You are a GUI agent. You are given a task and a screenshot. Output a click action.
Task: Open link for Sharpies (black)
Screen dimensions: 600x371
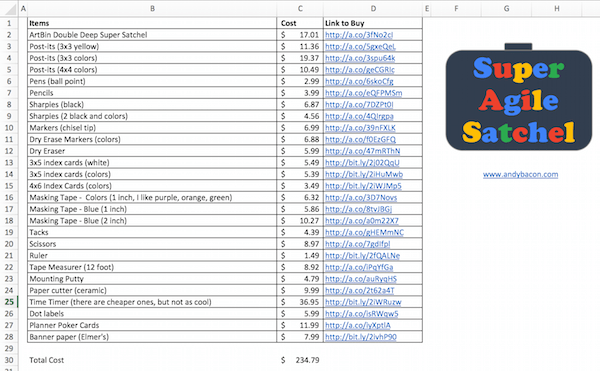tap(359, 104)
